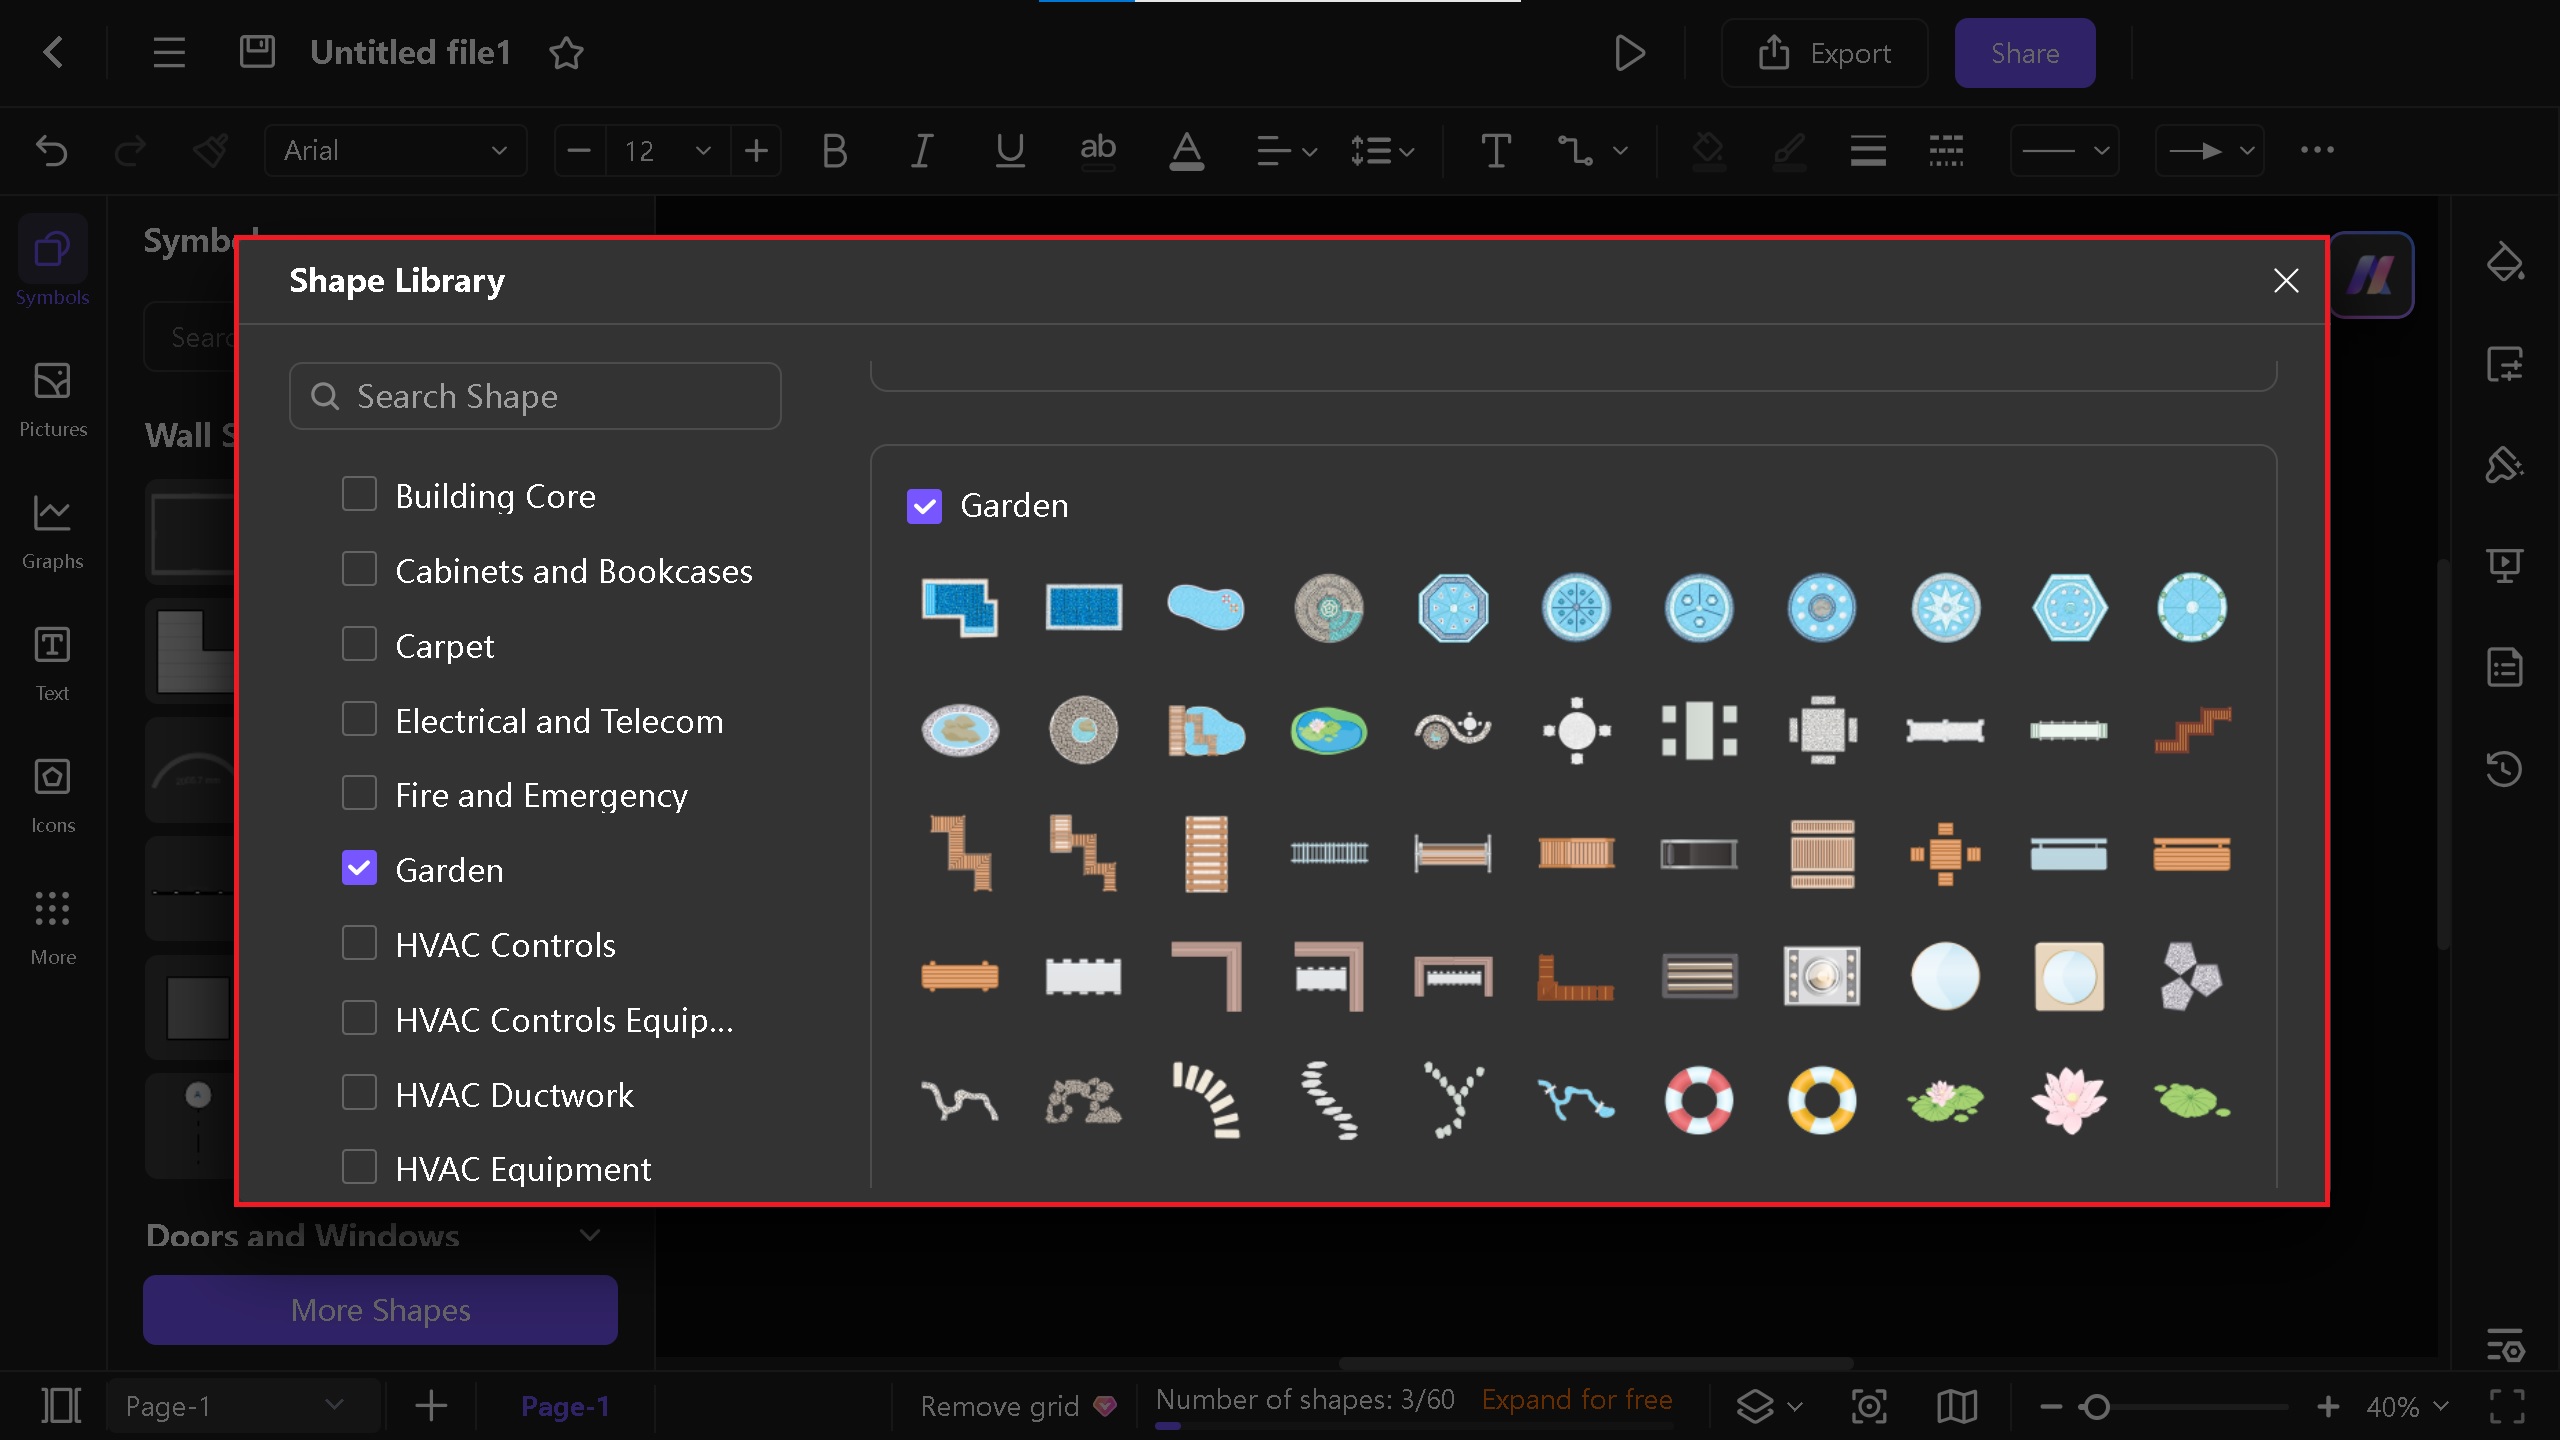Open the history clock icon panel
Screen dimensions: 2560x1440
pyautogui.click(x=2505, y=768)
